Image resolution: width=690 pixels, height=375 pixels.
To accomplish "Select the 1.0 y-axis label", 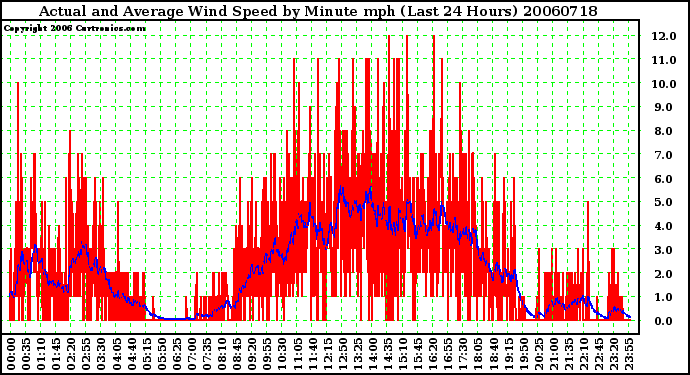I will click(x=664, y=298).
